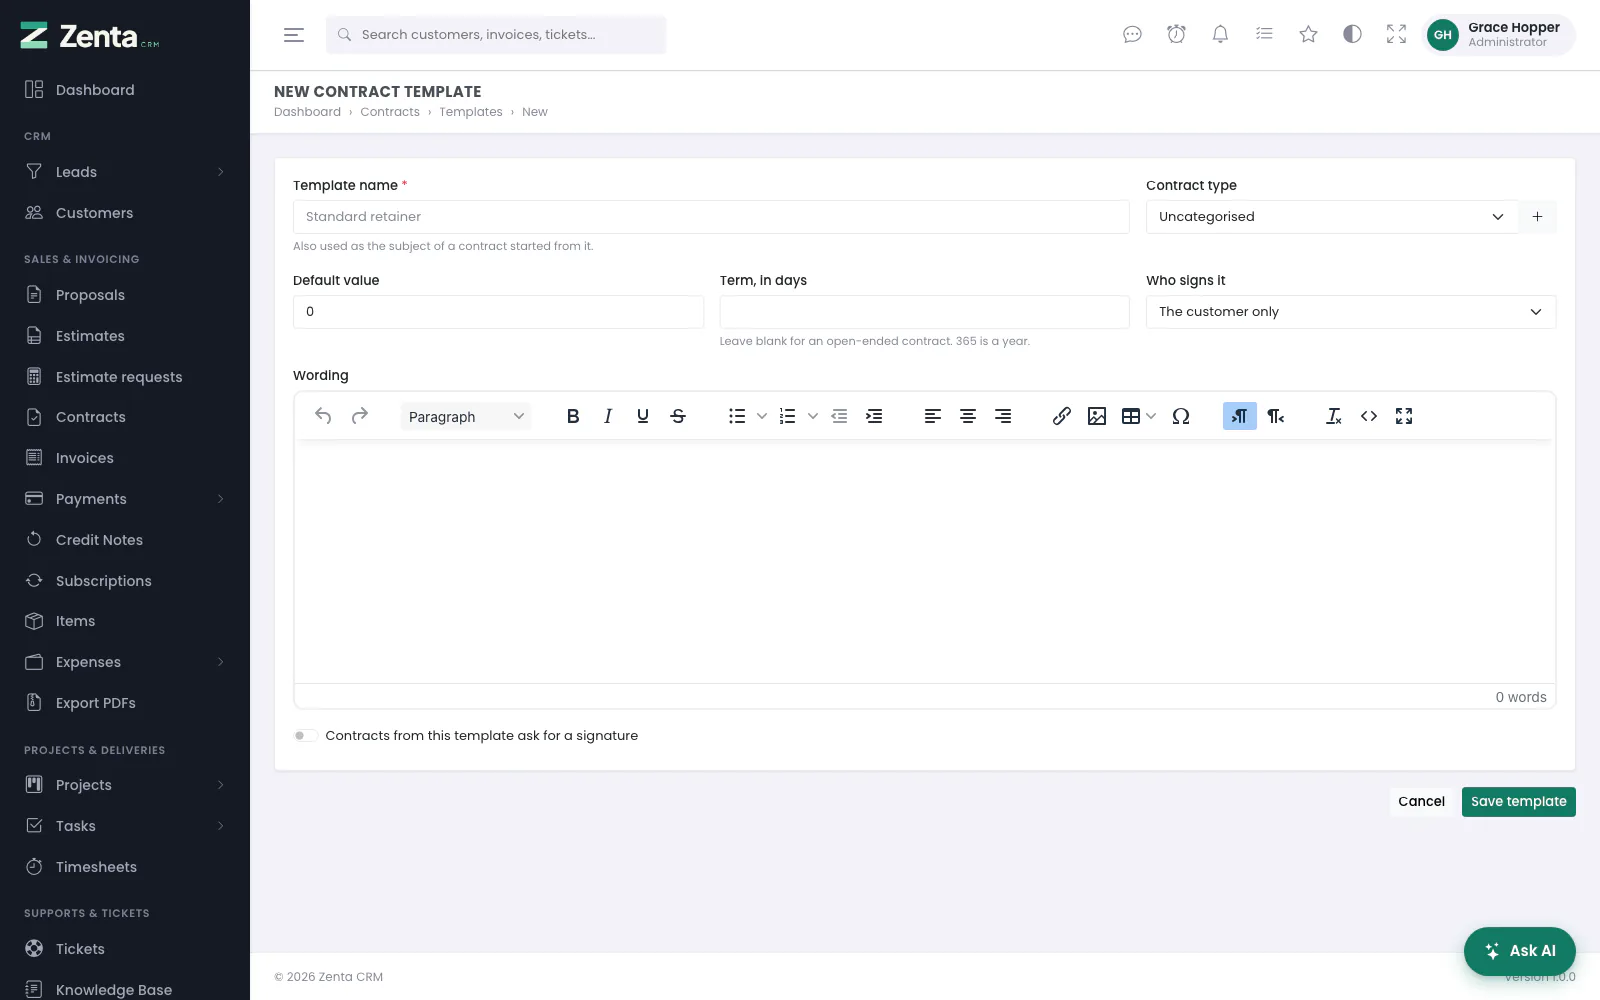The height and width of the screenshot is (1000, 1600).
Task: Open the Who signs it dropdown
Action: coord(1351,312)
